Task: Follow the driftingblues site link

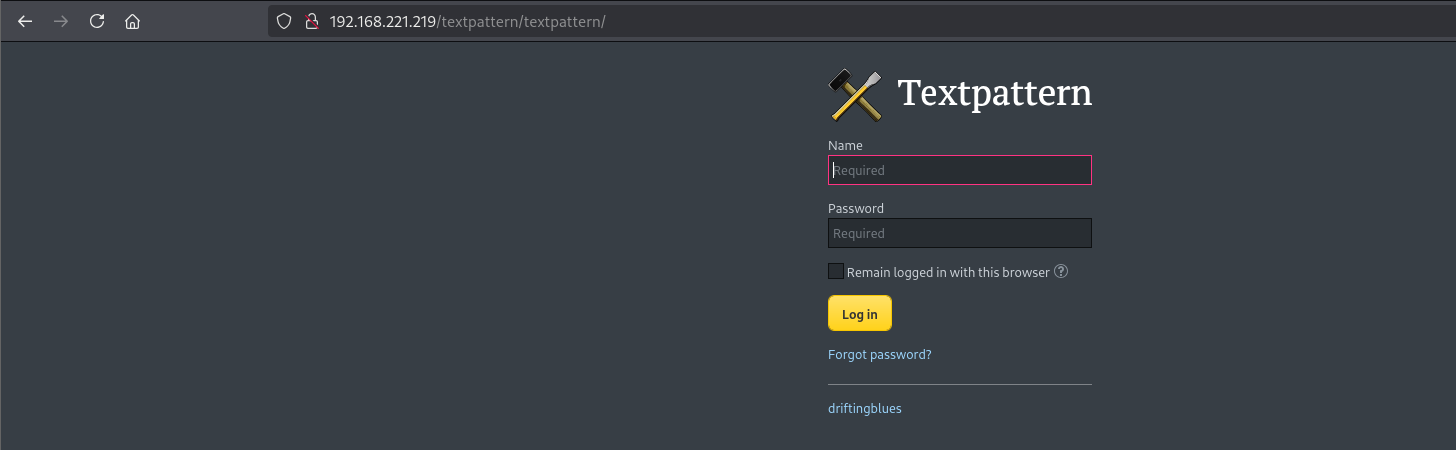Action: click(x=864, y=408)
